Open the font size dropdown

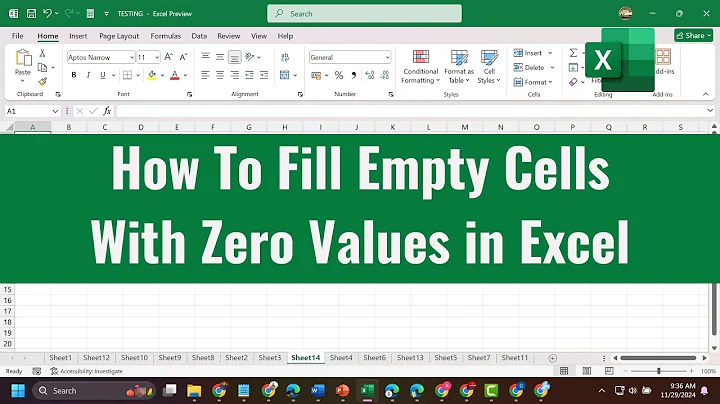coord(157,57)
